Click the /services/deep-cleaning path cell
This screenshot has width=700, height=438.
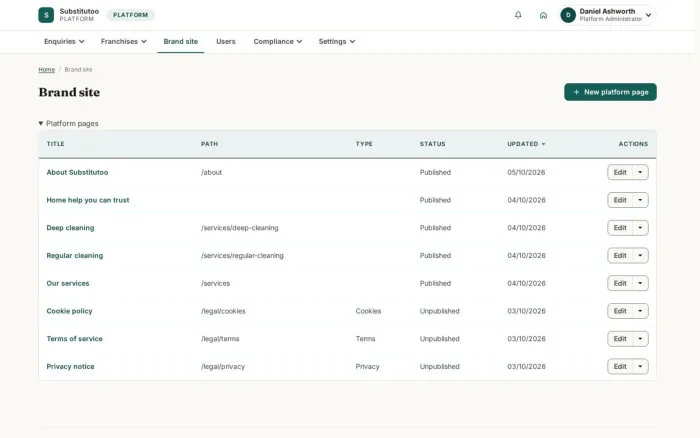click(240, 228)
